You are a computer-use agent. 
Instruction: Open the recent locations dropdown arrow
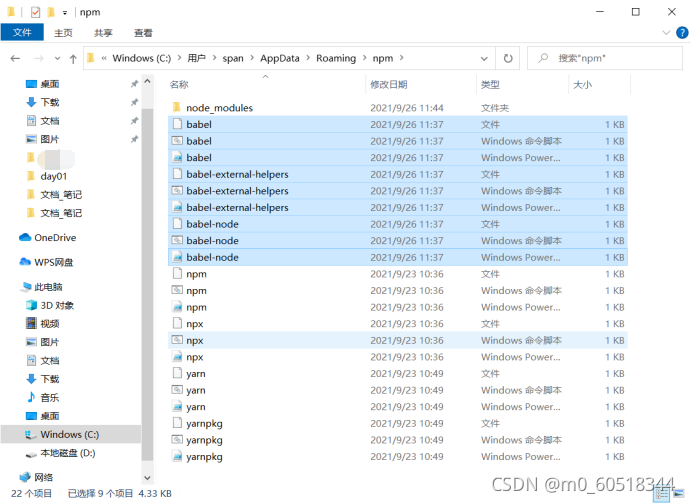(57, 59)
